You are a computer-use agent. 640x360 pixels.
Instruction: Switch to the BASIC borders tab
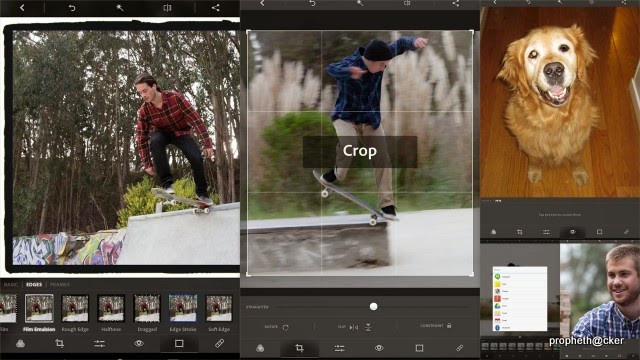[x=11, y=284]
